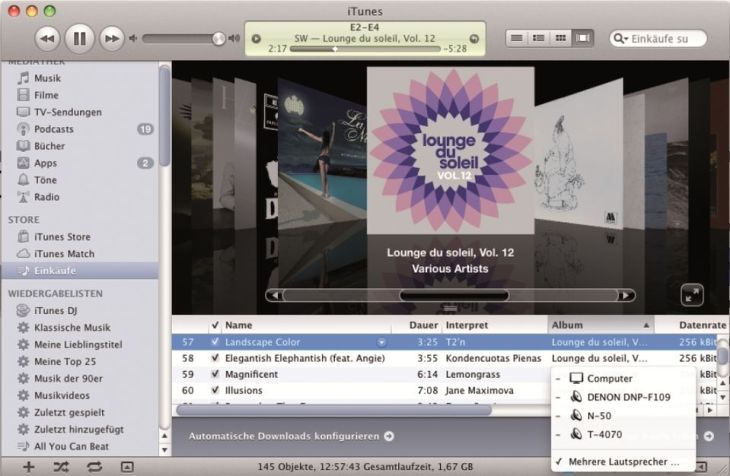Click Cover Flow scrollbar left arrow
This screenshot has height=476, width=730.
point(275,295)
